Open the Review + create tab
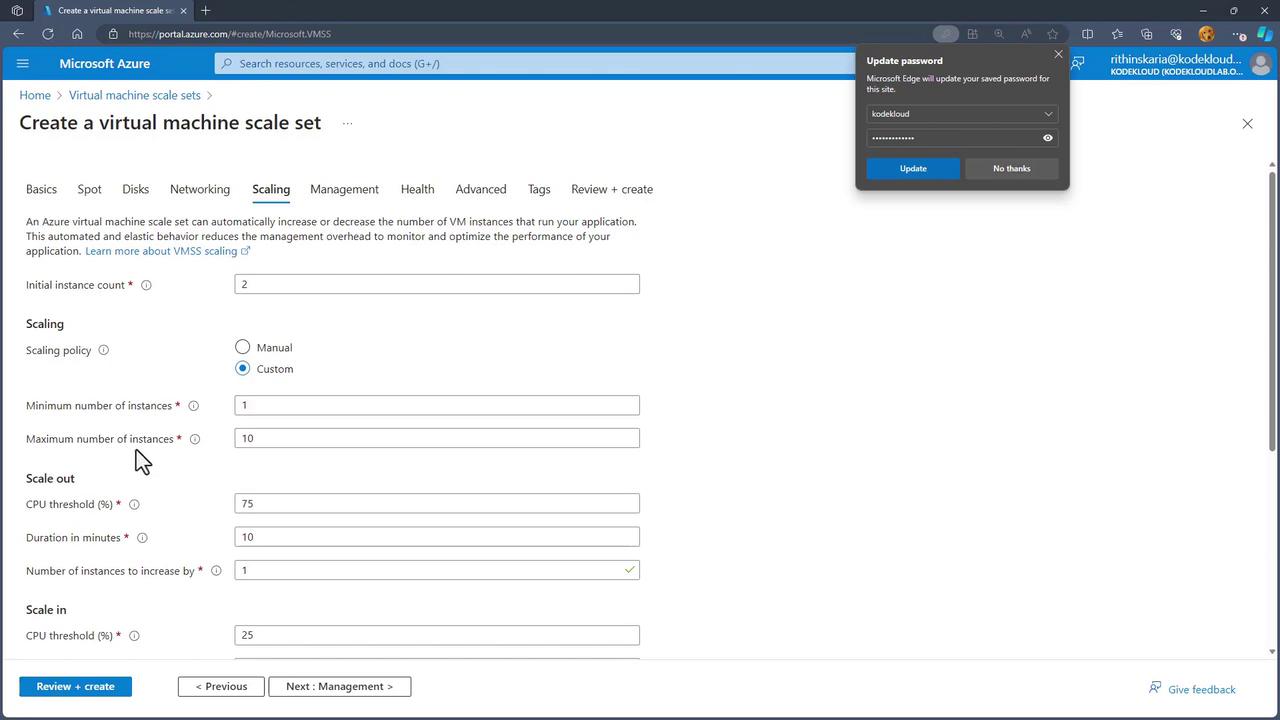1280x720 pixels. point(612,189)
